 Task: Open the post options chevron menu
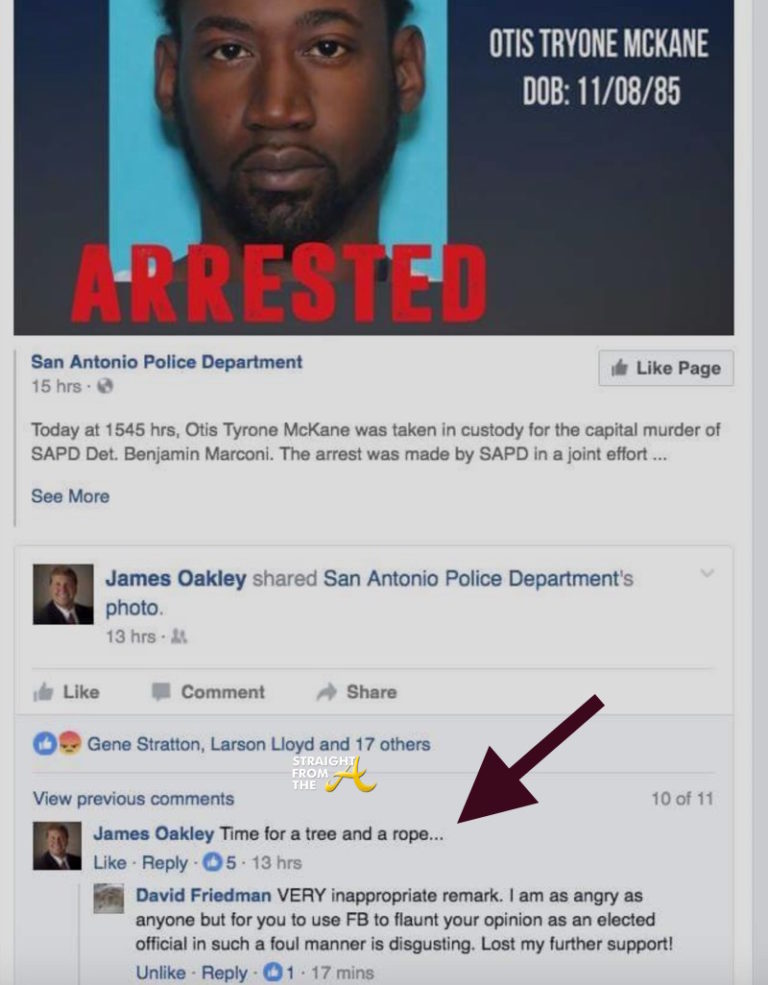(x=707, y=573)
